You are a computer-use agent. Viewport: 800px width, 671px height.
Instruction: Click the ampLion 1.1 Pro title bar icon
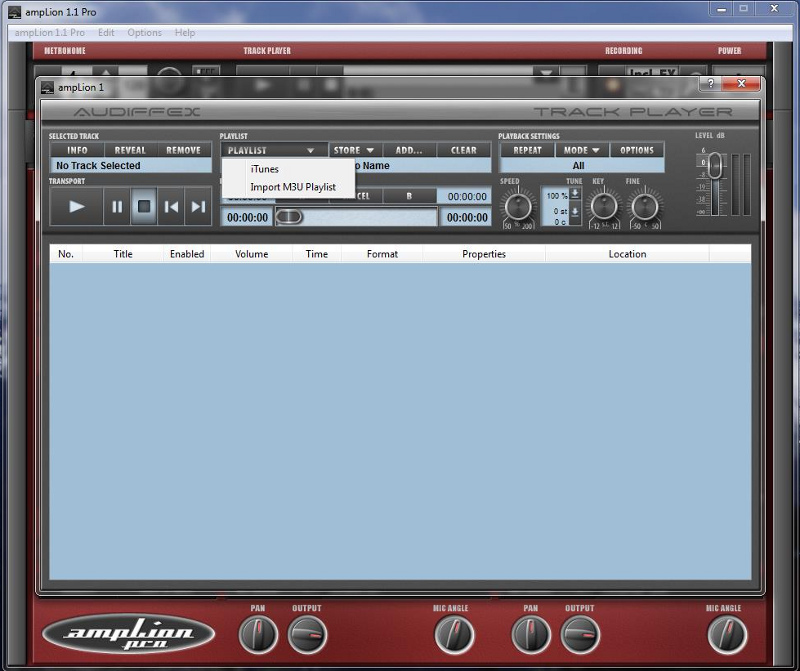coord(15,12)
